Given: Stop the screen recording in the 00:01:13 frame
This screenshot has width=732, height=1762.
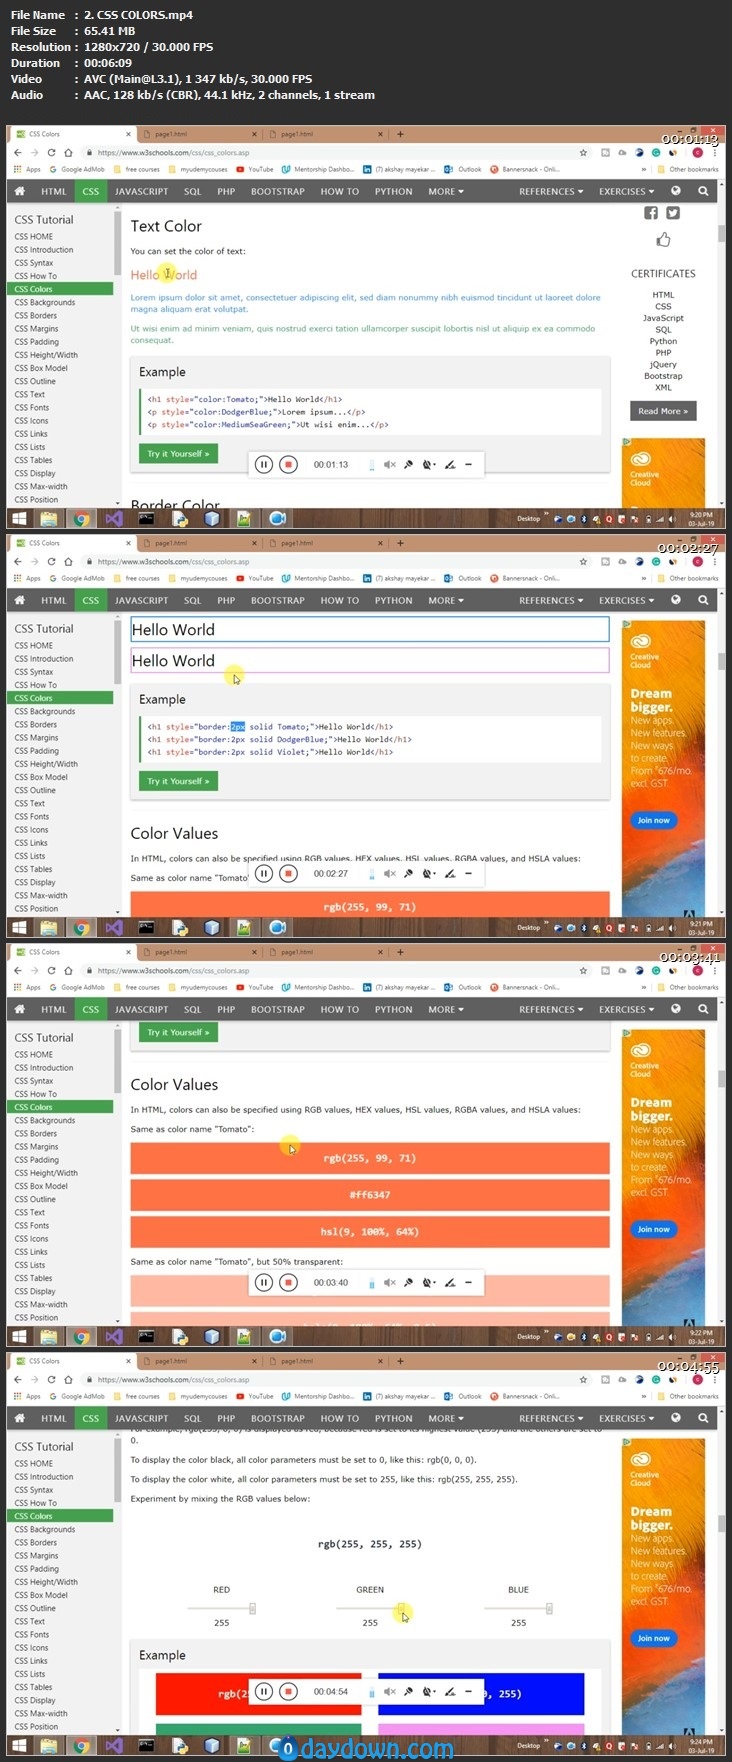Looking at the screenshot, I should (x=288, y=464).
